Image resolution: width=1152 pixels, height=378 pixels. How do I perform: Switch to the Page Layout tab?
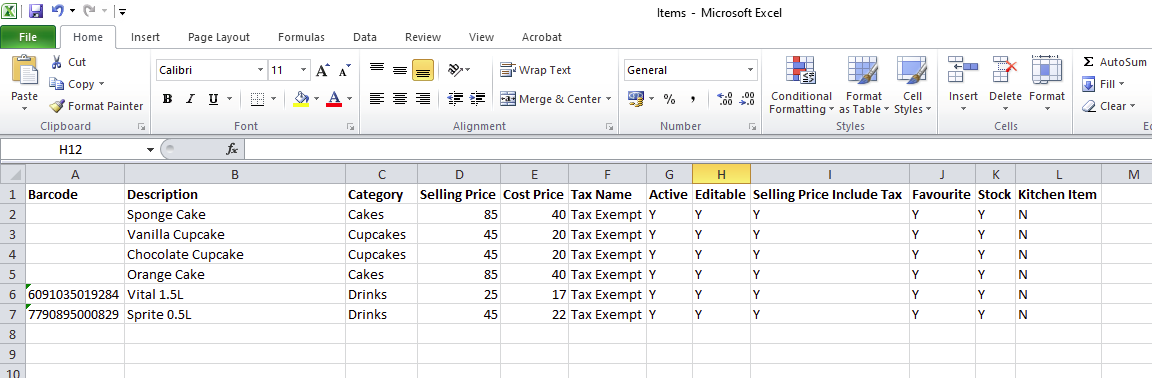click(x=219, y=37)
